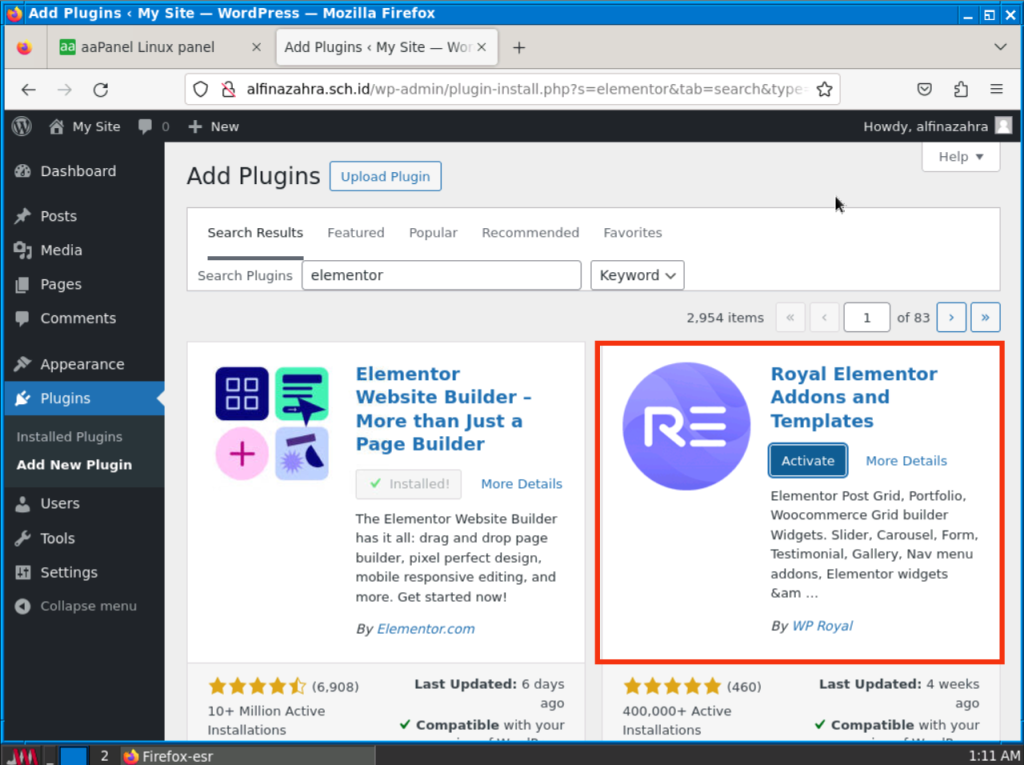Image resolution: width=1024 pixels, height=765 pixels.
Task: Open a new browser tab with plus icon
Action: click(x=519, y=47)
